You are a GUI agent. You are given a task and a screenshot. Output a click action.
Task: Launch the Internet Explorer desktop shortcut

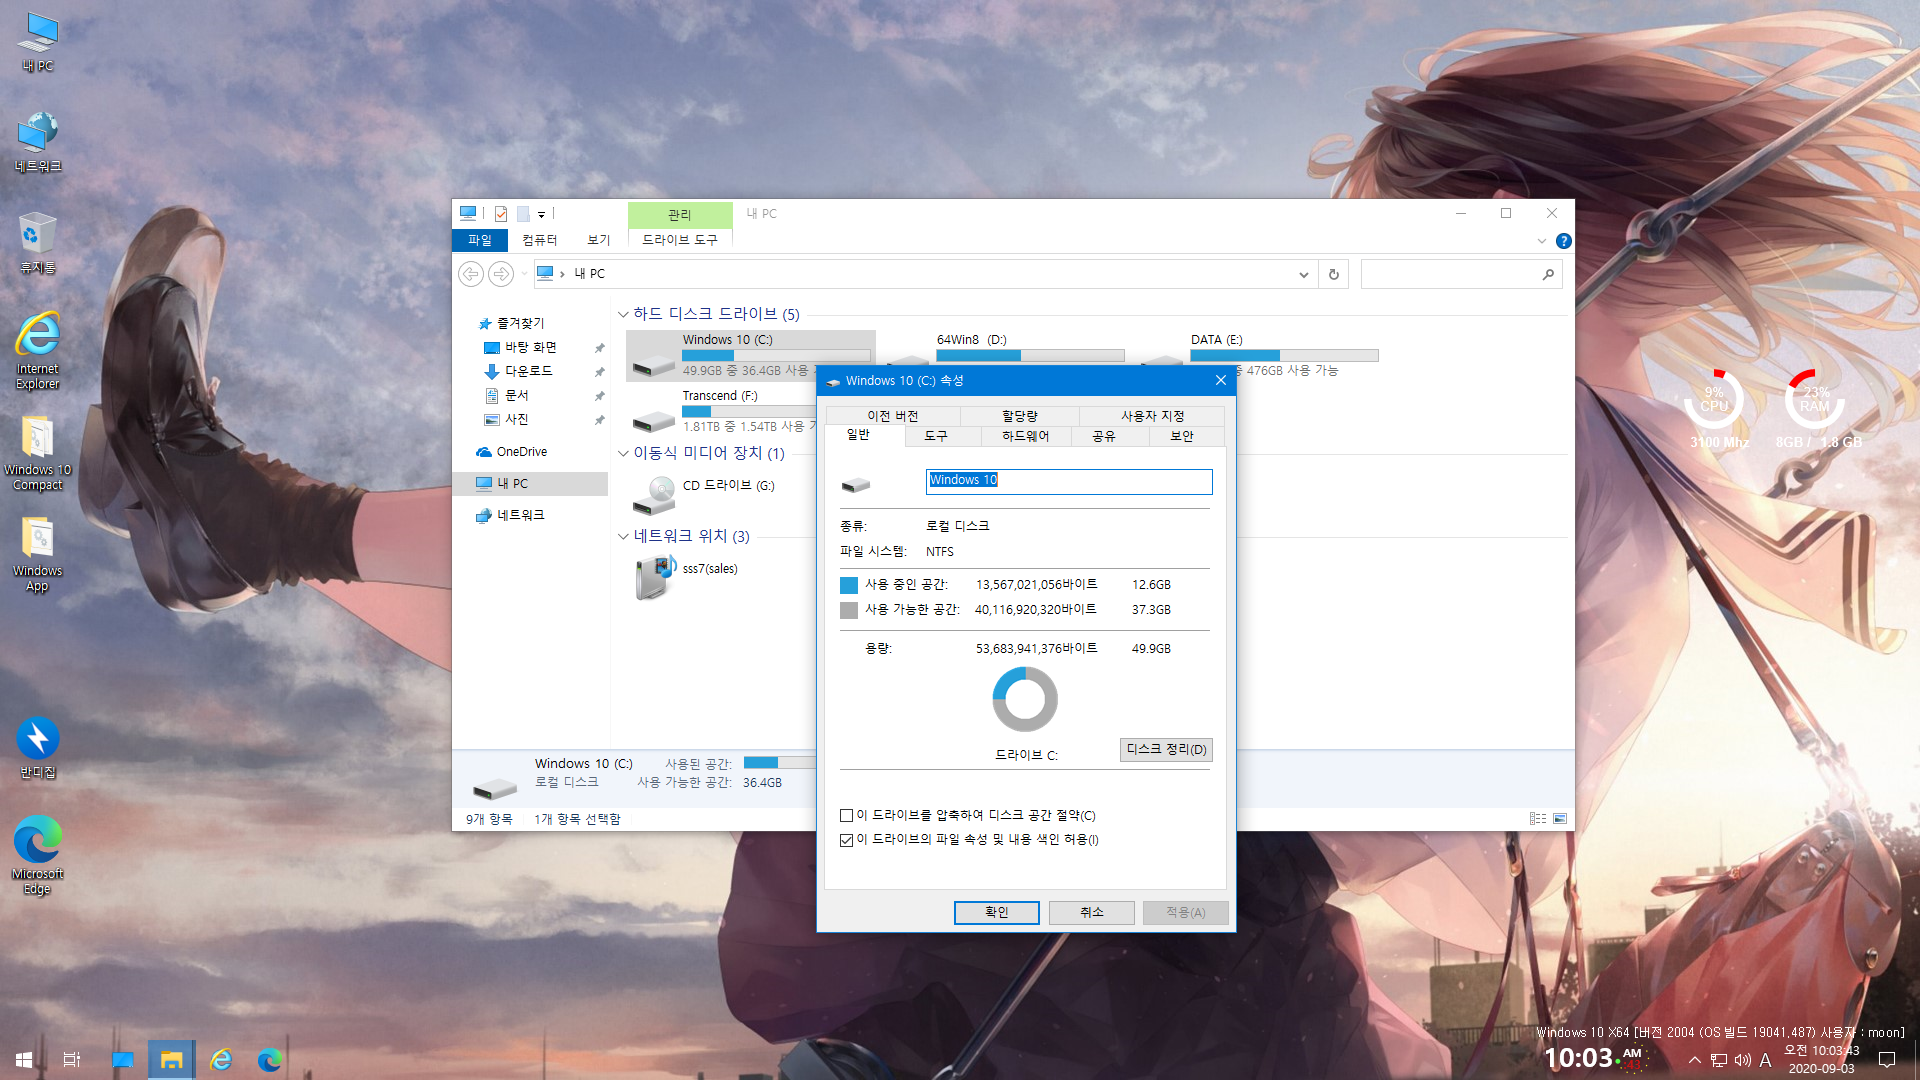[38, 350]
